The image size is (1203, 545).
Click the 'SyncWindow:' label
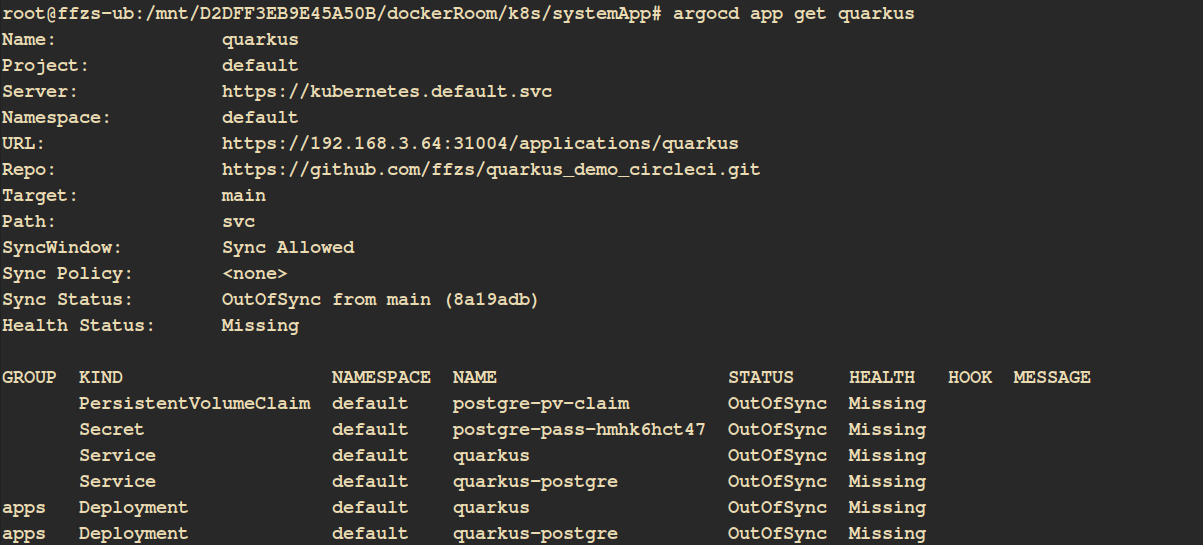click(62, 248)
